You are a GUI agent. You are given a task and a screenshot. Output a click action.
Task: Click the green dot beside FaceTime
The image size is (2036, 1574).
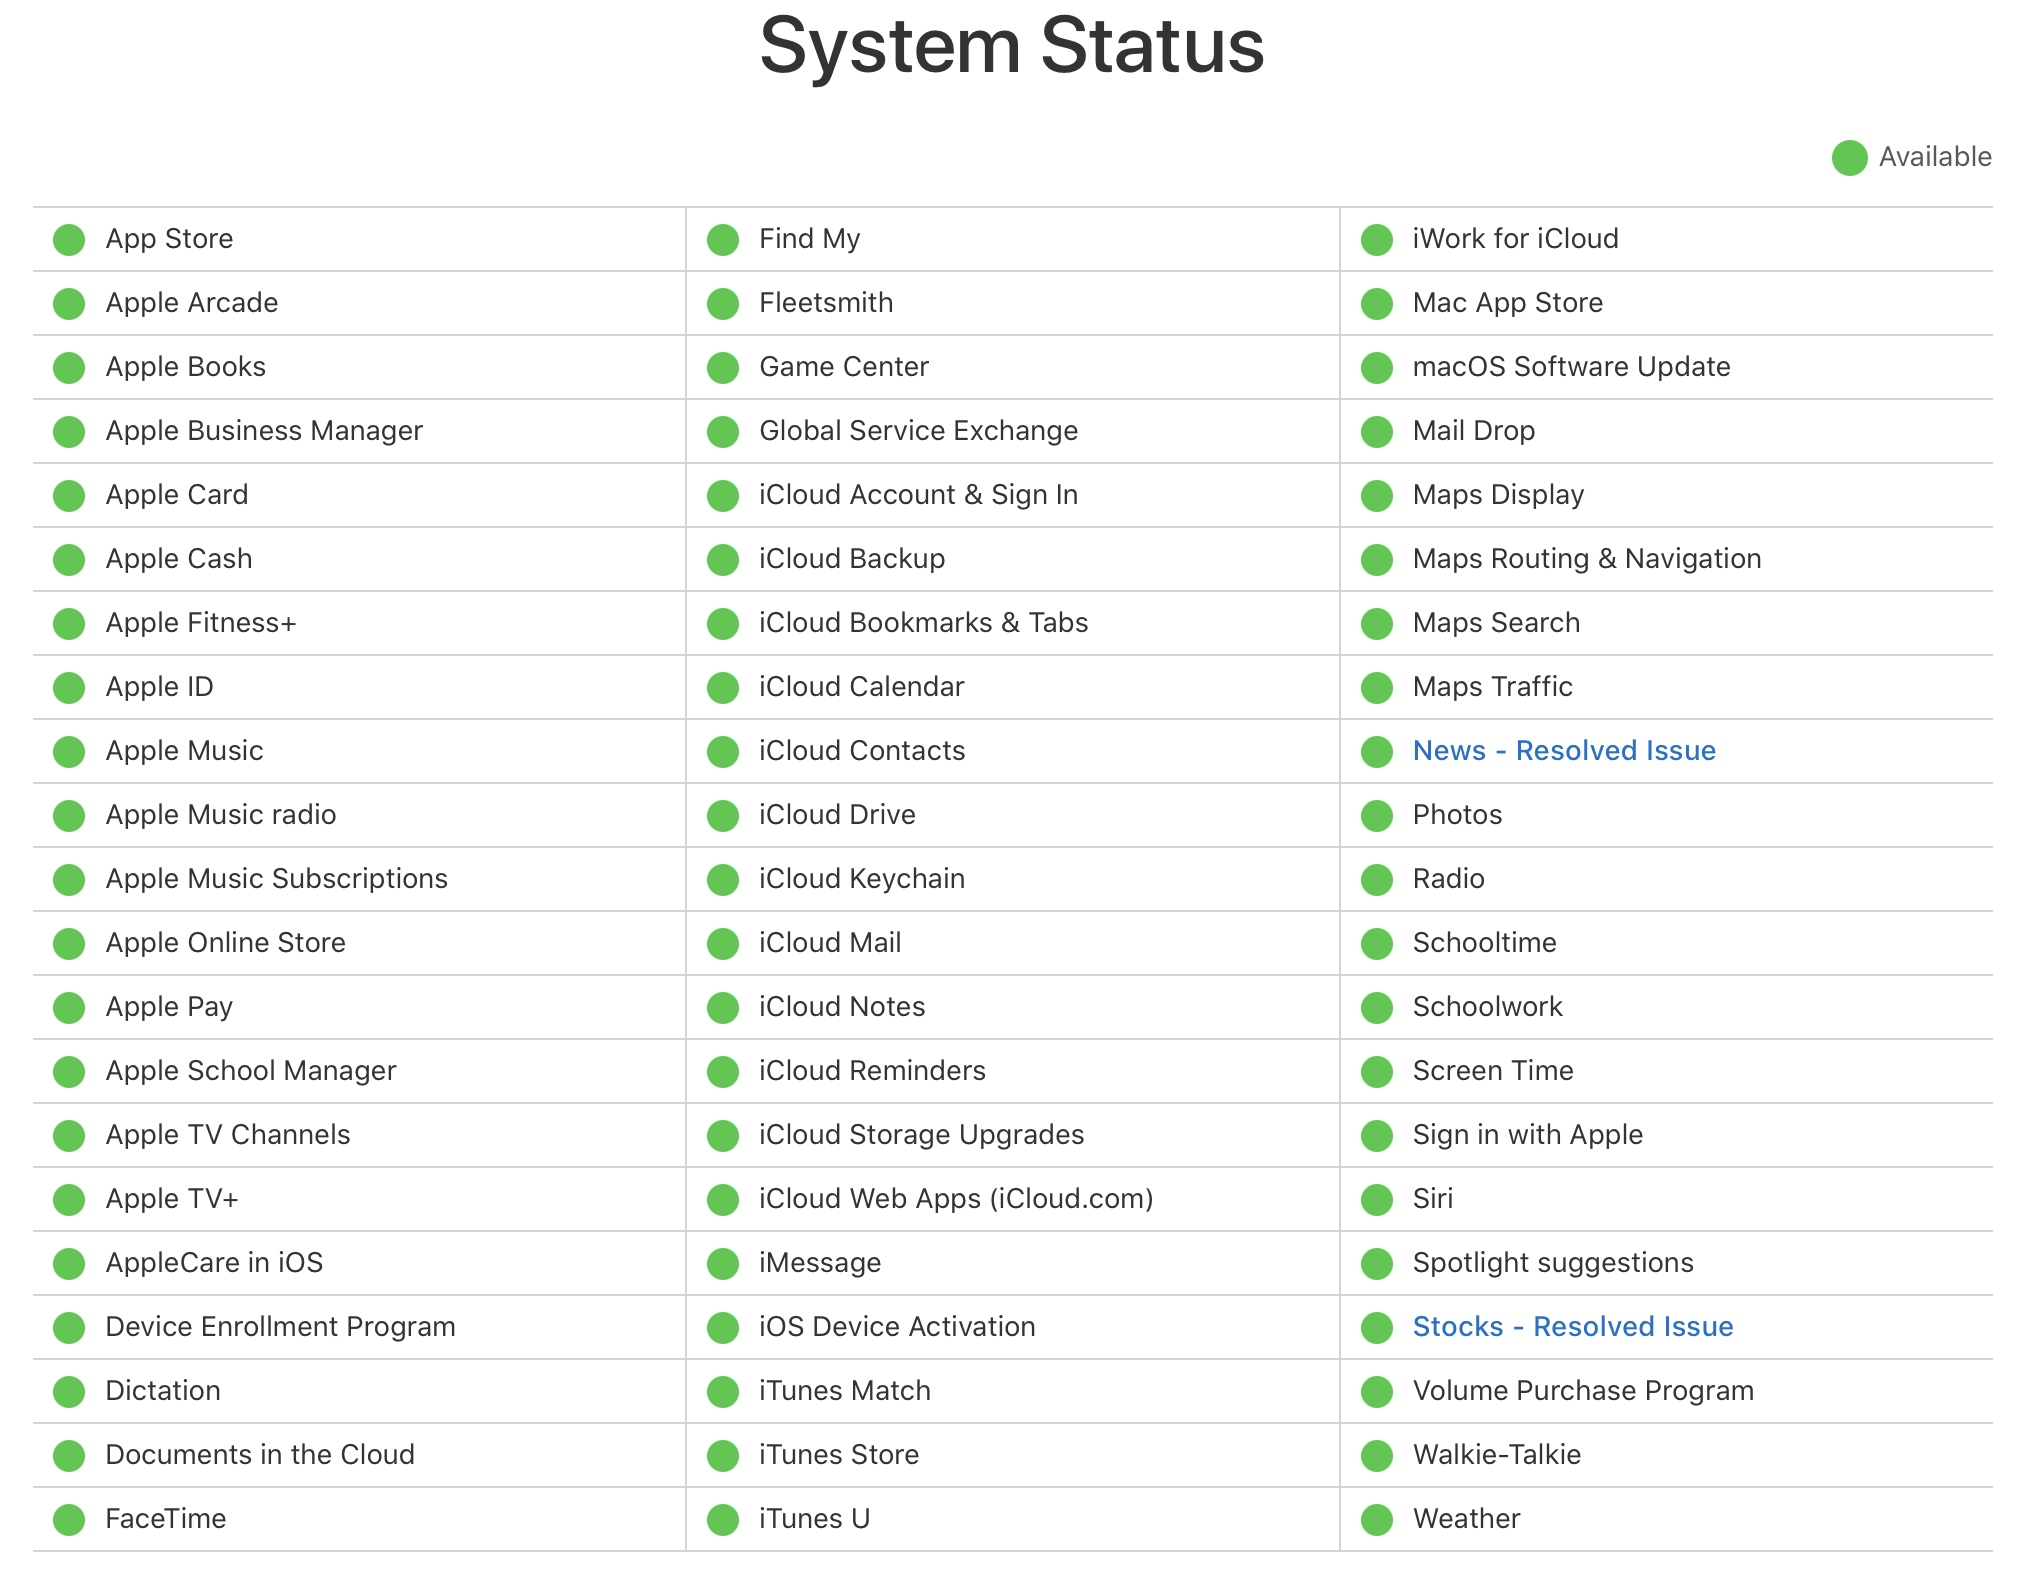[69, 1520]
